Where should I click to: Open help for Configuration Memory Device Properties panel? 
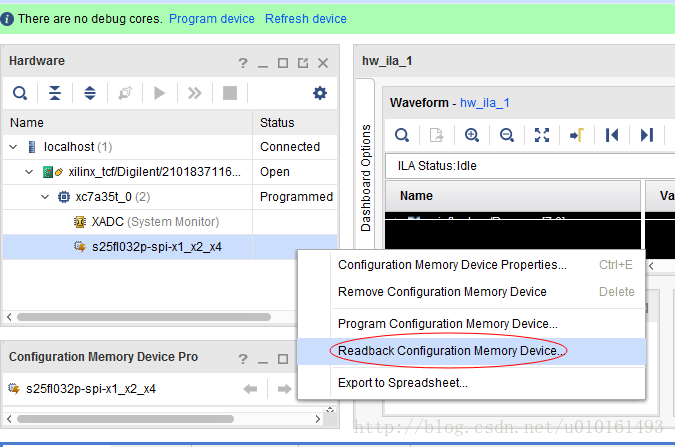click(x=243, y=359)
